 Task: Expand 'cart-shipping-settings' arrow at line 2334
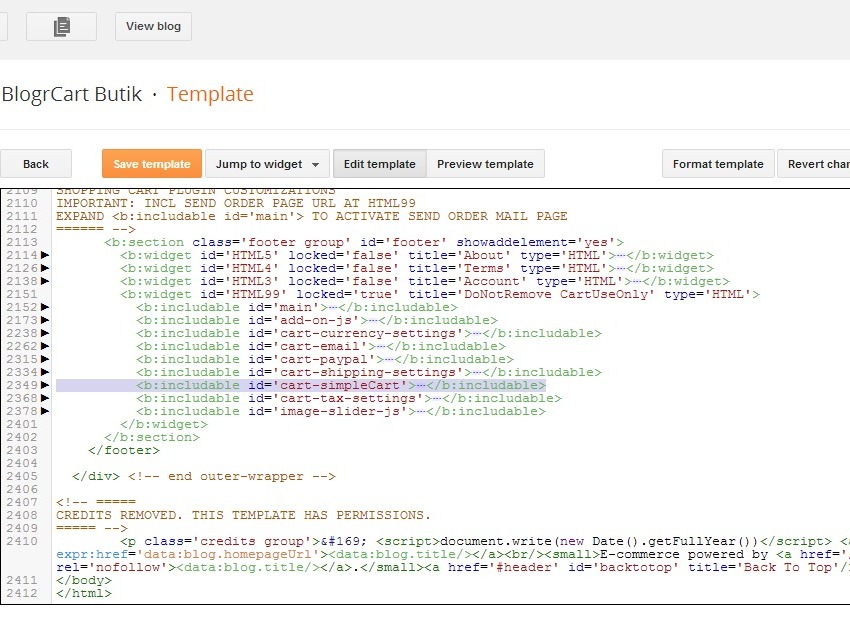[45, 372]
